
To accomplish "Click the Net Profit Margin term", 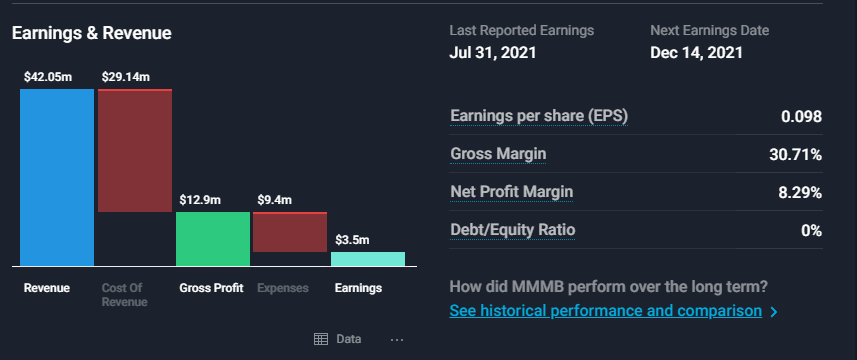I will pyautogui.click(x=512, y=192).
